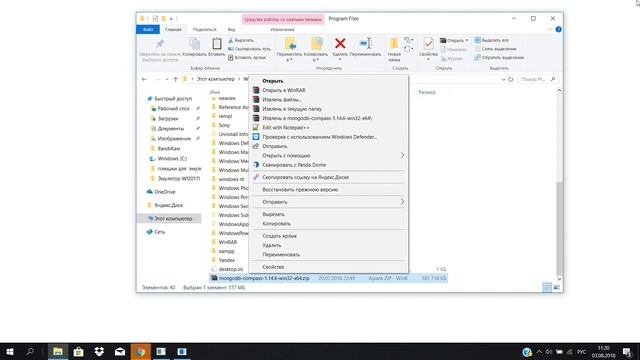Click the Copy icon in Clipboard group

click(194, 44)
